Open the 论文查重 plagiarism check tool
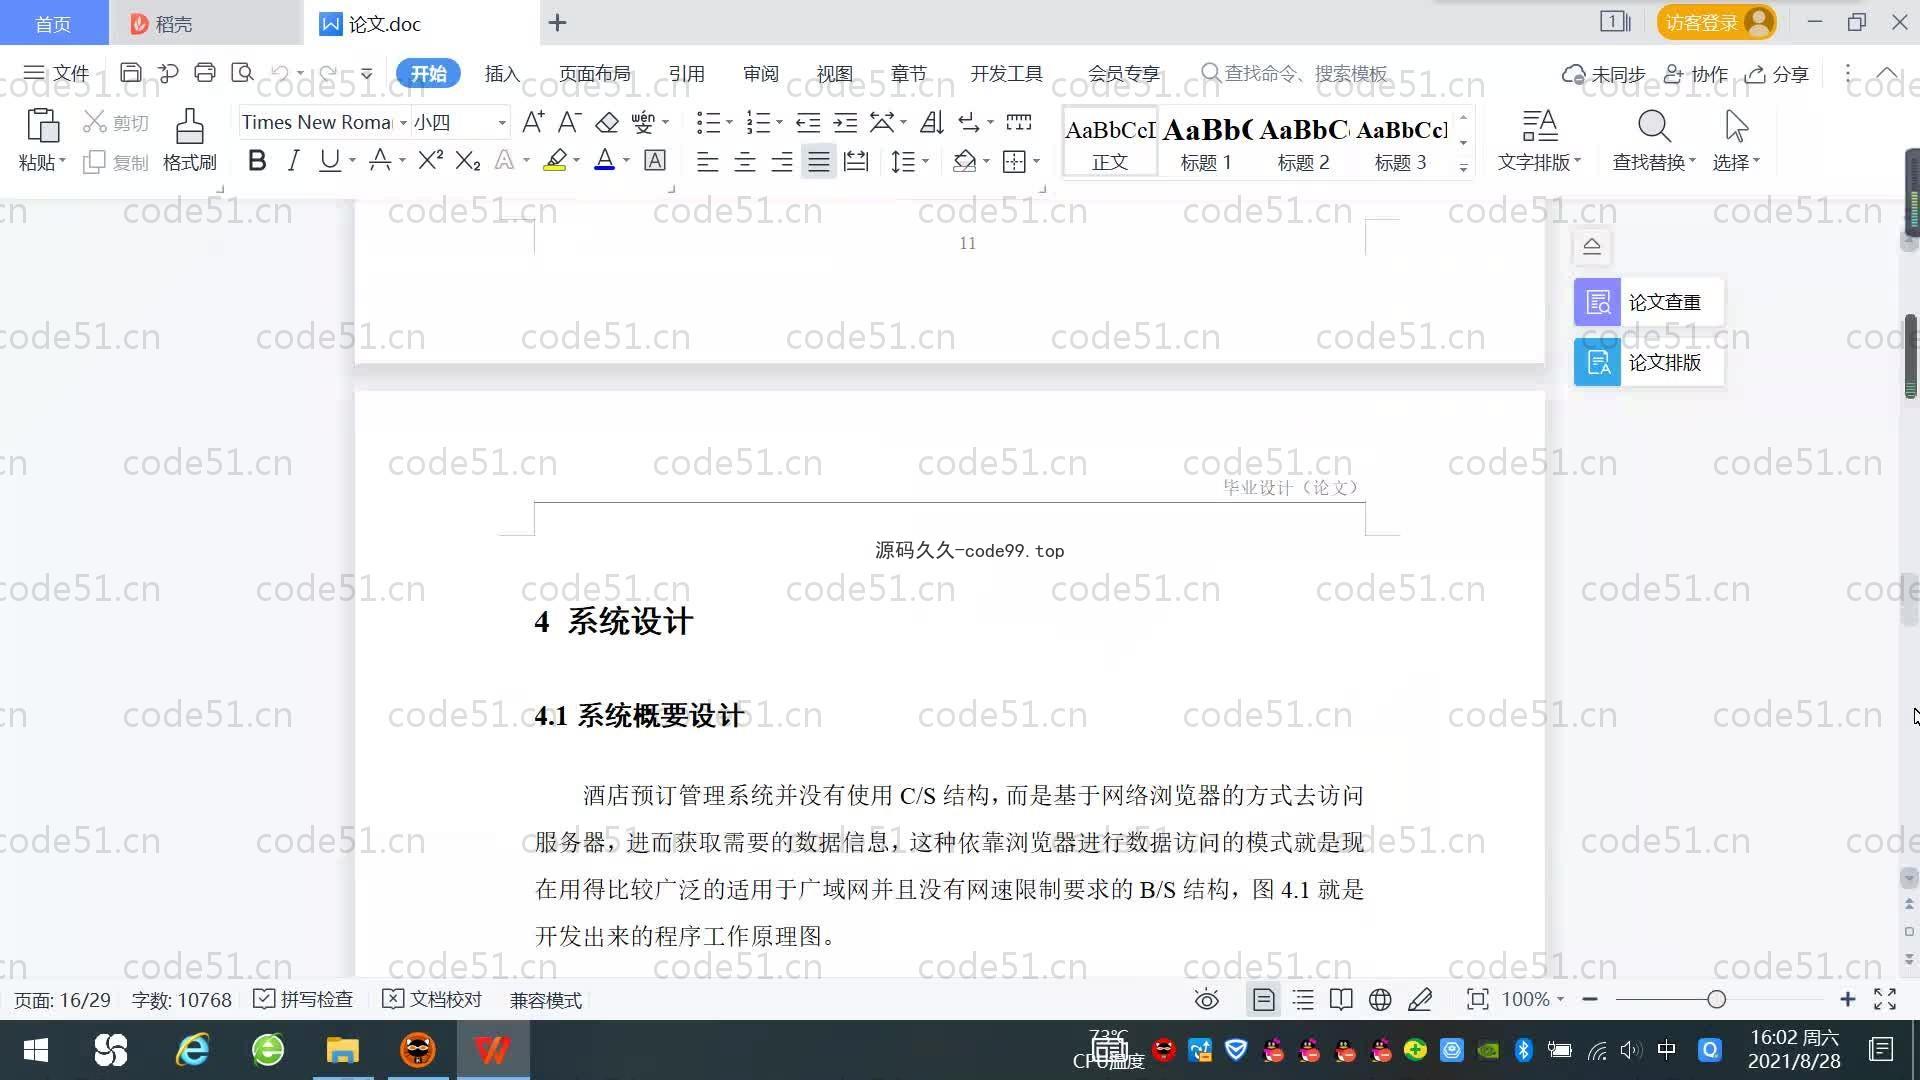This screenshot has height=1080, width=1920. tap(1648, 302)
